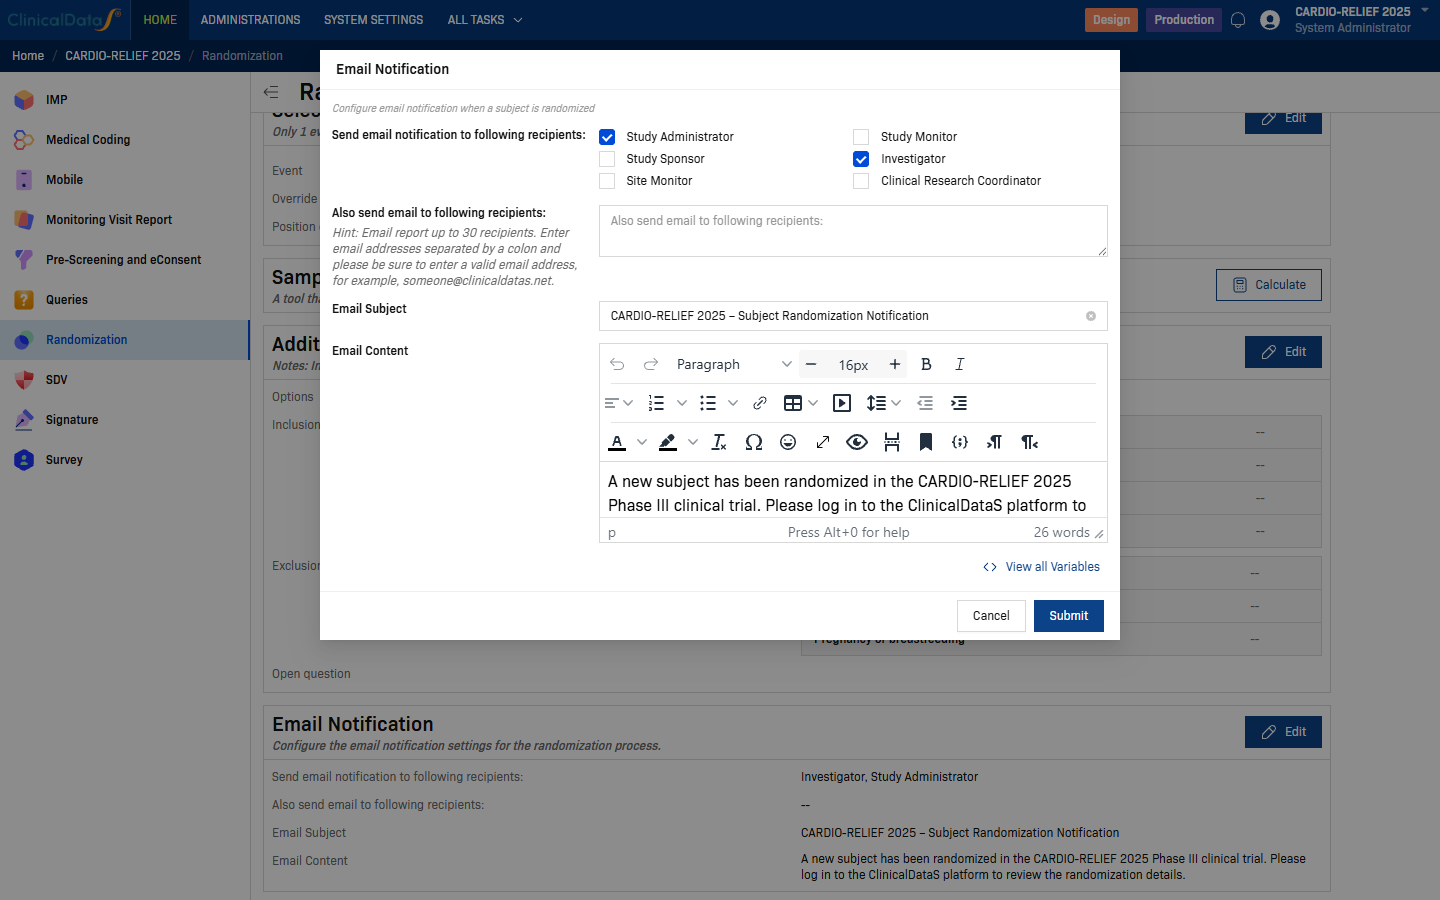Open ADMINISTRATIONS menu

(250, 20)
